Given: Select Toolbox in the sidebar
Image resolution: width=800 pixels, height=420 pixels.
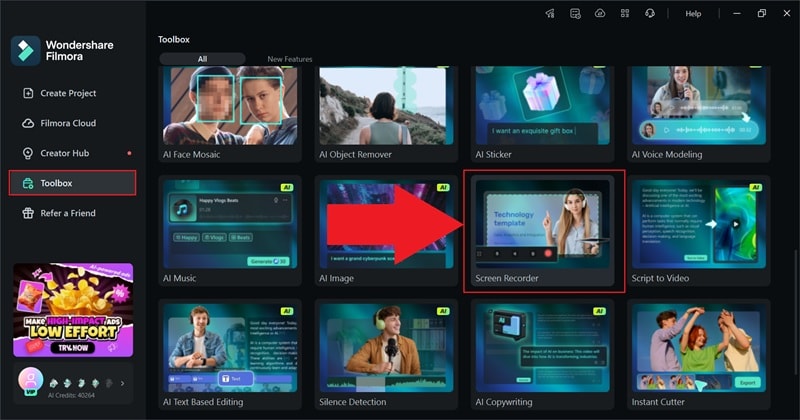Looking at the screenshot, I should pyautogui.click(x=72, y=183).
